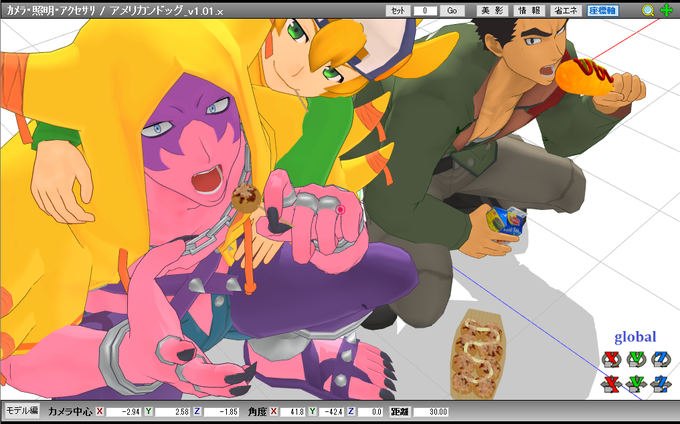Toggle the 省エネ power saving button

pos(566,10)
